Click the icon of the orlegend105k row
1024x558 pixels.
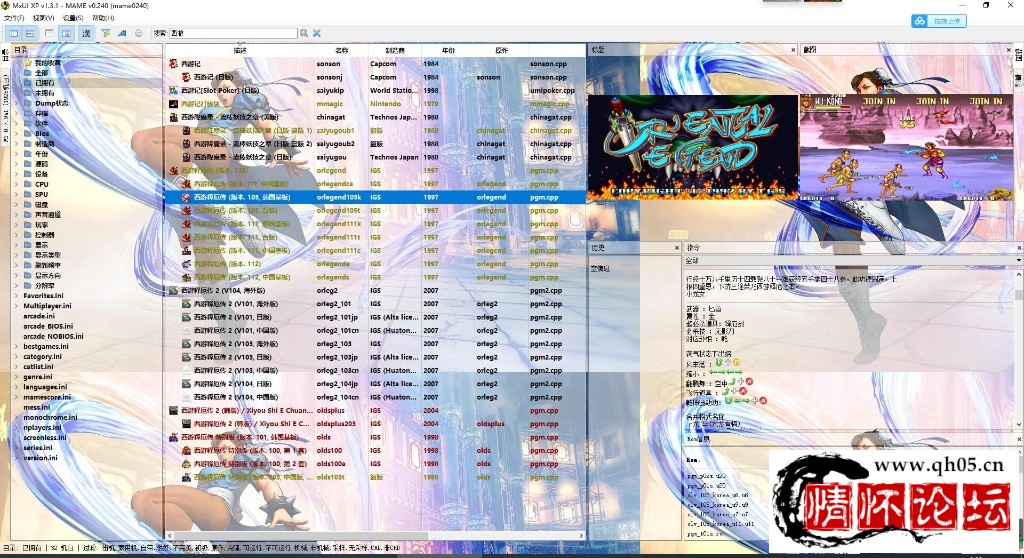[187, 197]
